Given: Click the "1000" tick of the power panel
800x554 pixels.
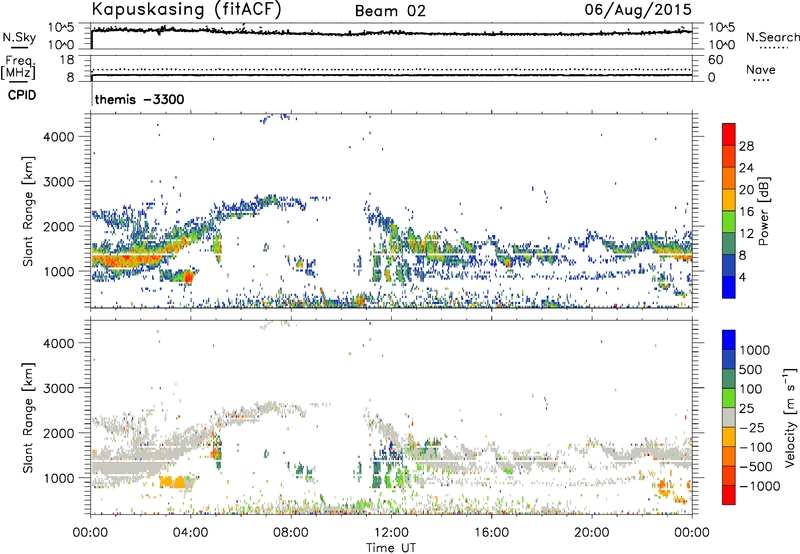Looking at the screenshot, I should pyautogui.click(x=59, y=271).
